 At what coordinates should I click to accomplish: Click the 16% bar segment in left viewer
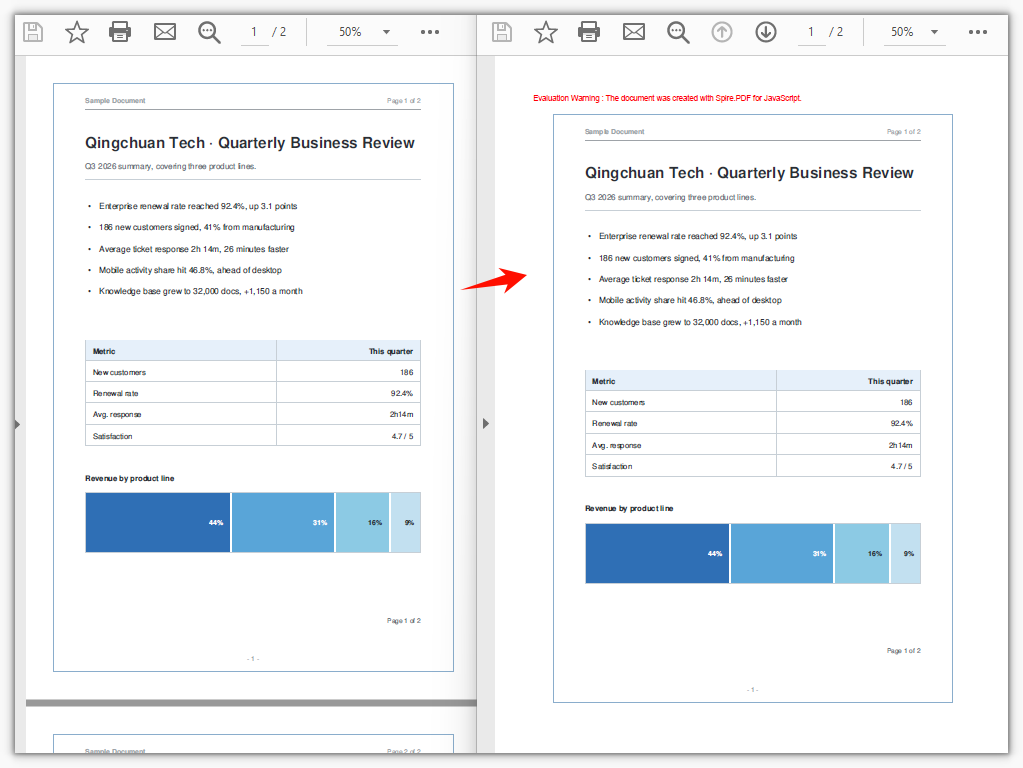(x=363, y=523)
